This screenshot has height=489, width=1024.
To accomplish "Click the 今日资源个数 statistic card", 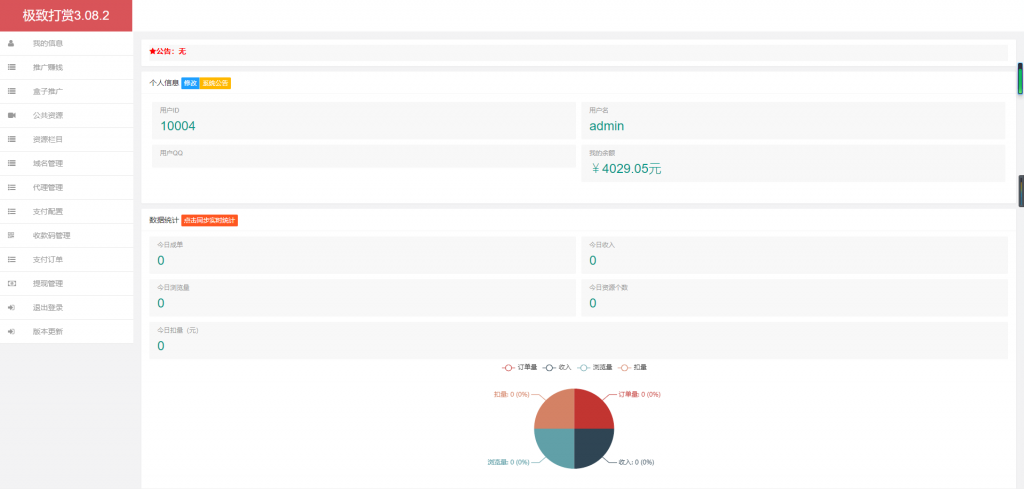I will pos(794,298).
